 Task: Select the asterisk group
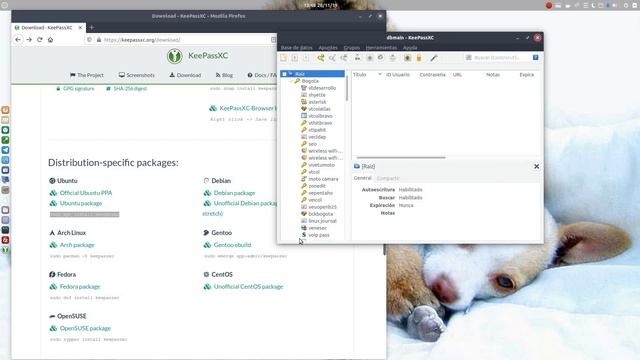coord(317,102)
